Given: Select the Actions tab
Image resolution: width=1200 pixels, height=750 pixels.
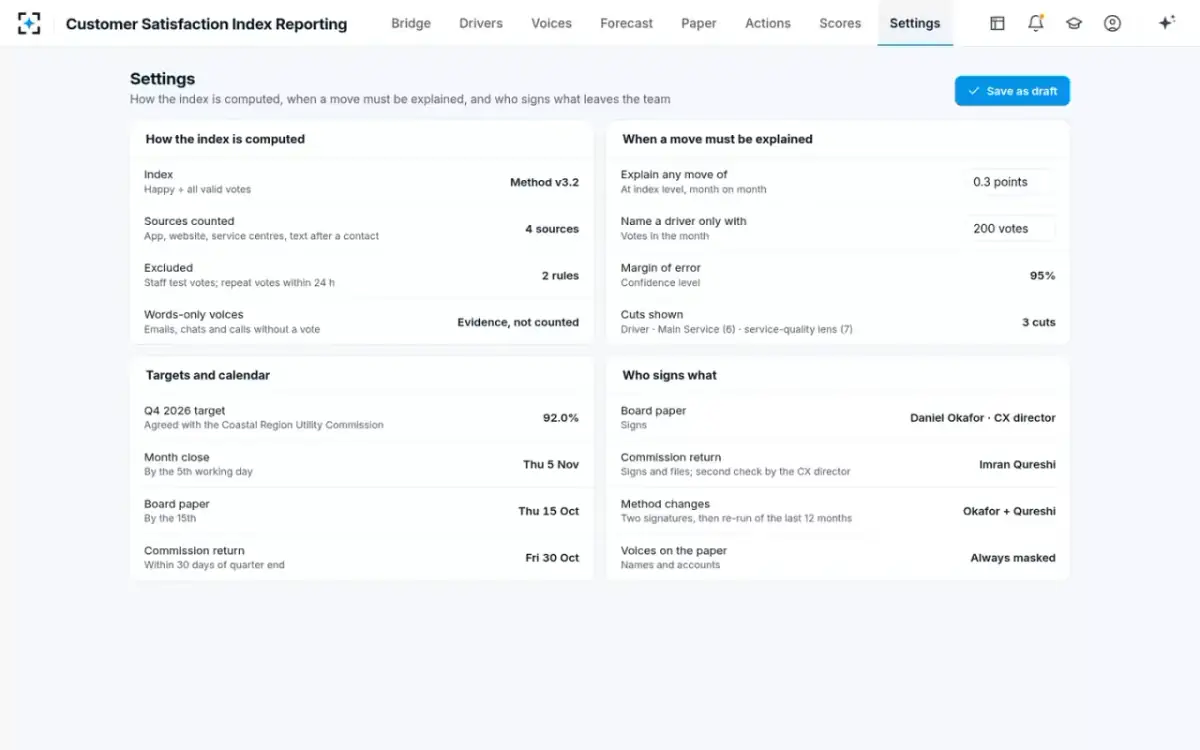Looking at the screenshot, I should [x=768, y=23].
